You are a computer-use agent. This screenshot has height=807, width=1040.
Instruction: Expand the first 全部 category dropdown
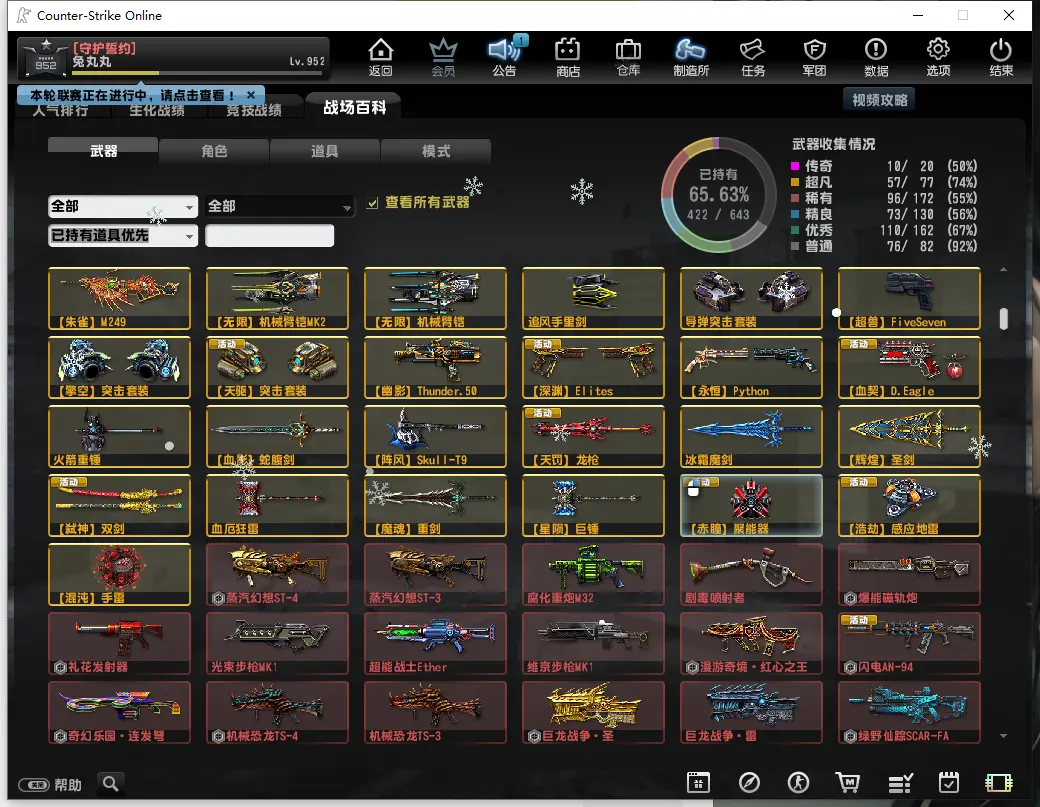[123, 206]
